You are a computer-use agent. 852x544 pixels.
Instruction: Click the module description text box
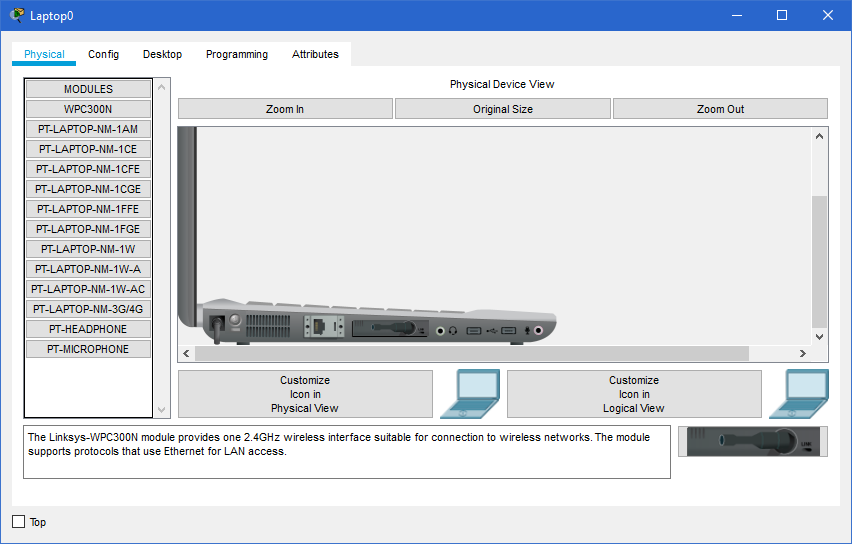[347, 452]
